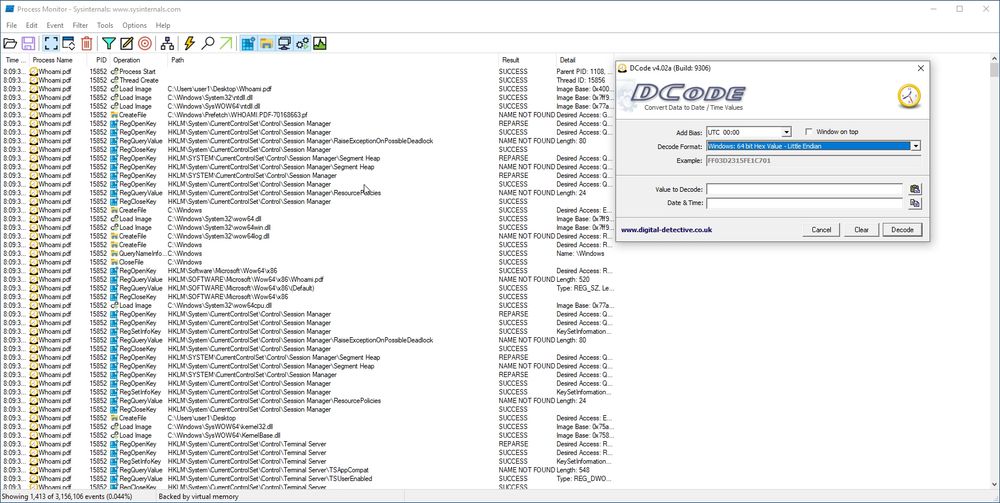This screenshot has width=1000, height=503.
Task: Open the Edit menu
Action: click(x=31, y=26)
